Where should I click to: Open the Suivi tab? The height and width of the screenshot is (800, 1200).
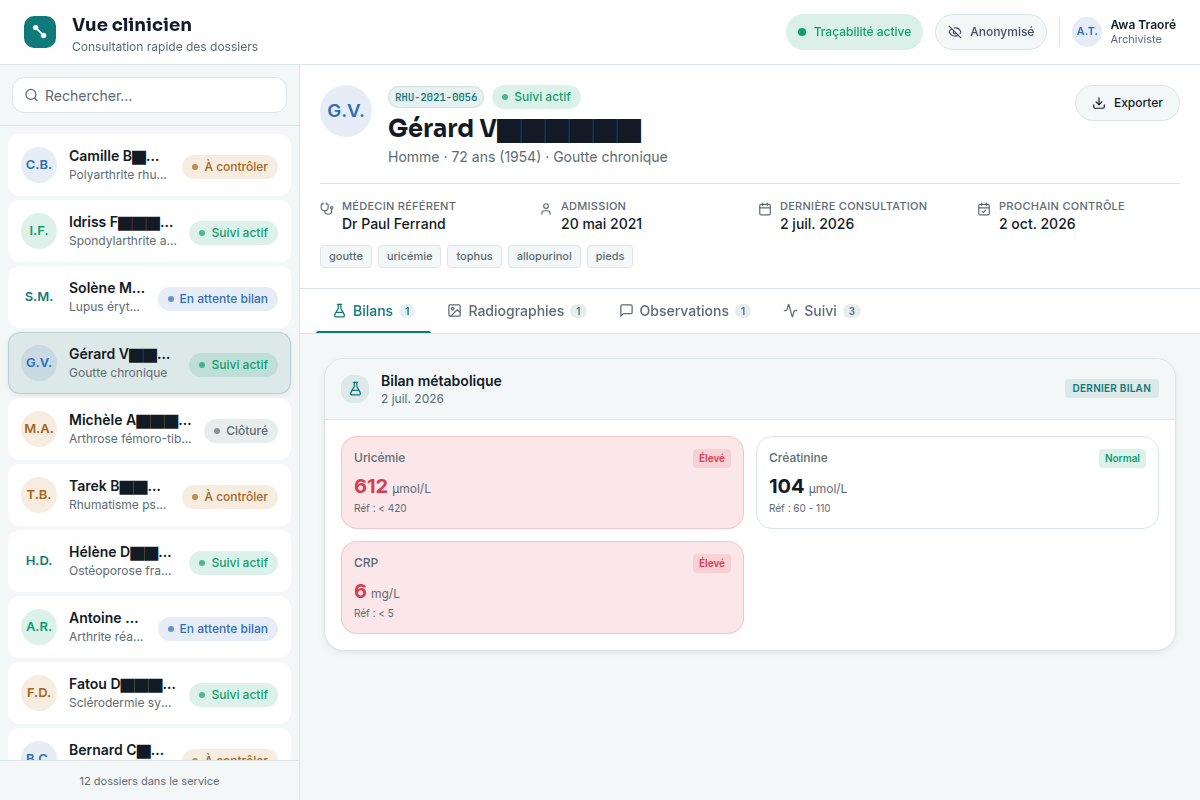[x=822, y=311]
